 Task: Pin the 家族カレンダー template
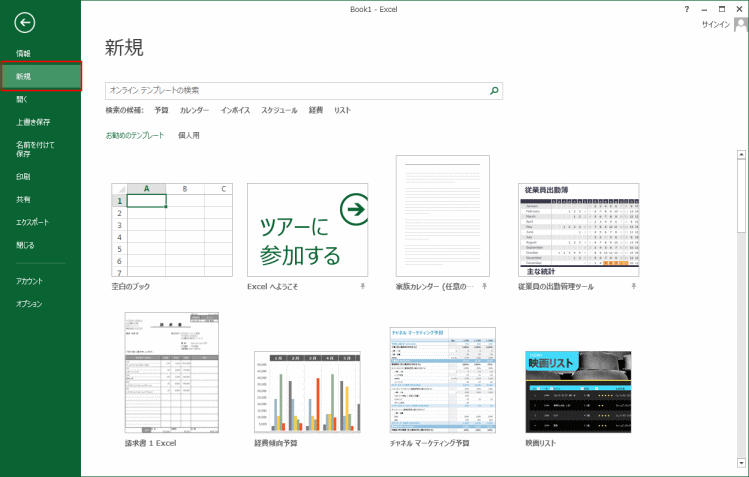484,286
